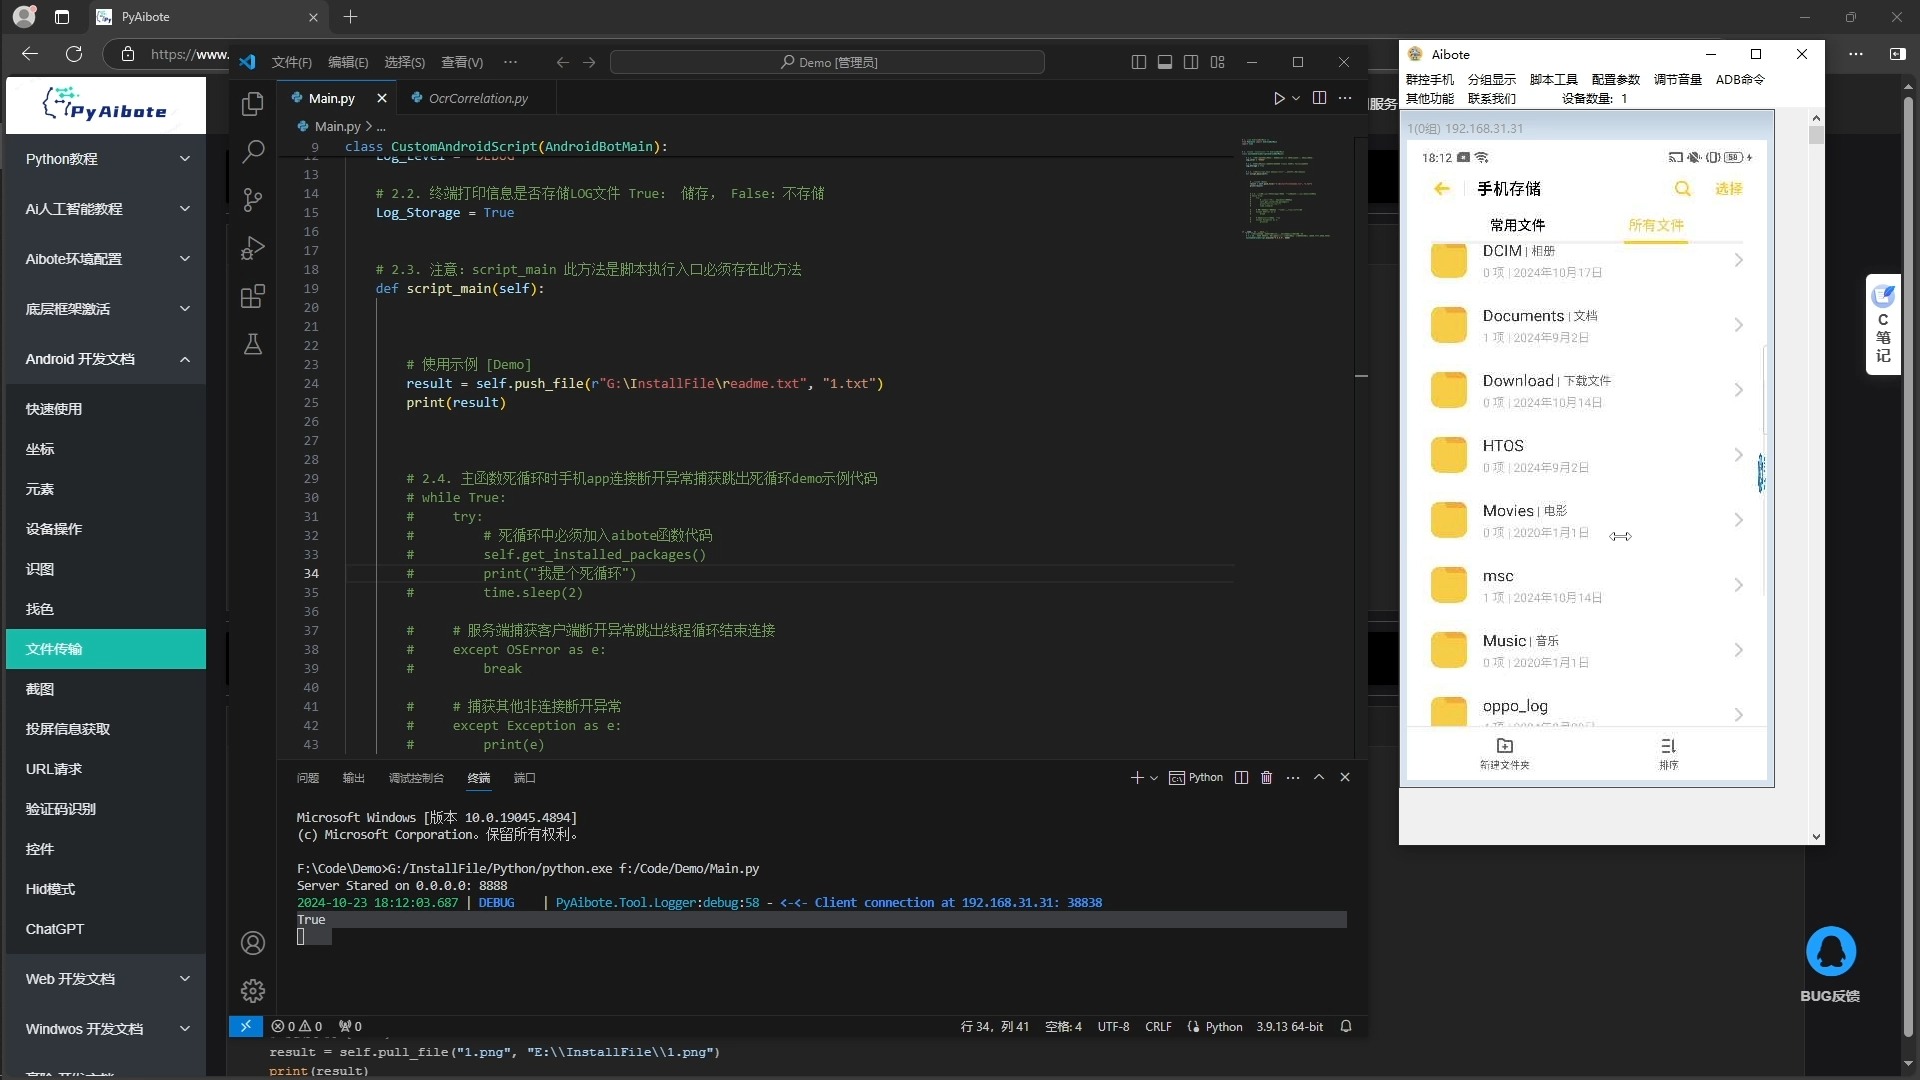Expand the Web 开发文档 section
Image resolution: width=1920 pixels, height=1080 pixels.
(106, 979)
